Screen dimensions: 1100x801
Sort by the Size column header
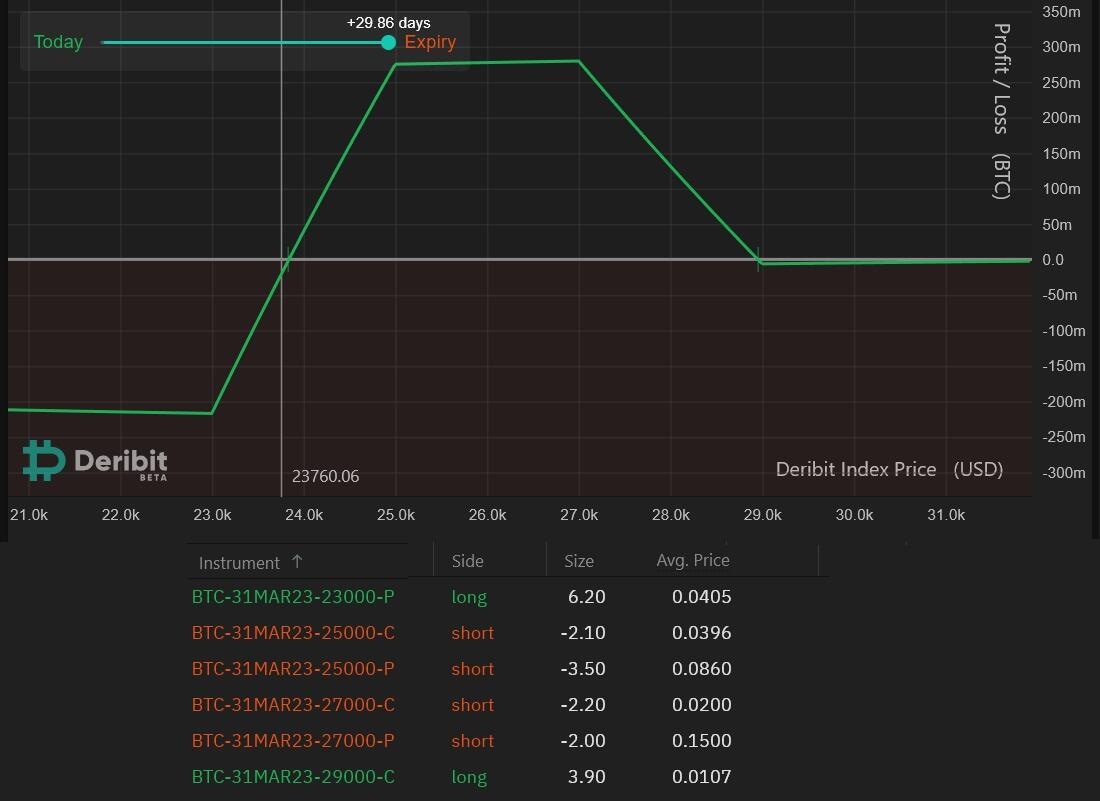(579, 561)
